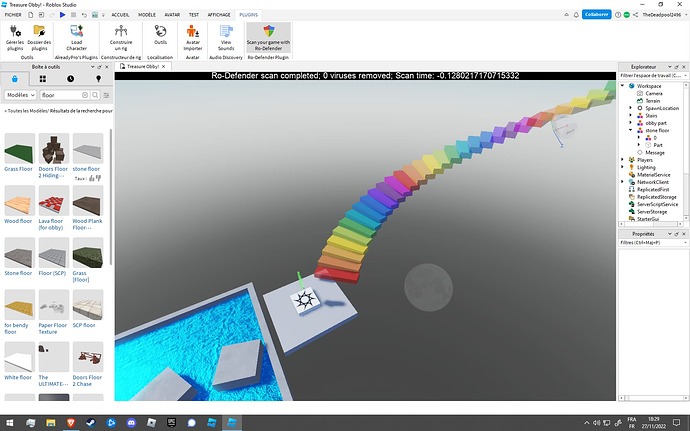Select the PLUGINS ribbon tab

249,15
